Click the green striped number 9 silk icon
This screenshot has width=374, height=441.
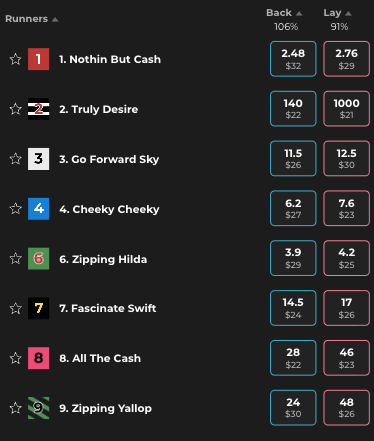coord(38,408)
